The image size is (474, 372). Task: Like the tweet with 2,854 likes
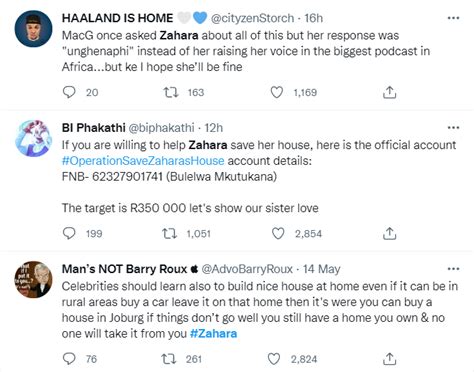[278, 233]
